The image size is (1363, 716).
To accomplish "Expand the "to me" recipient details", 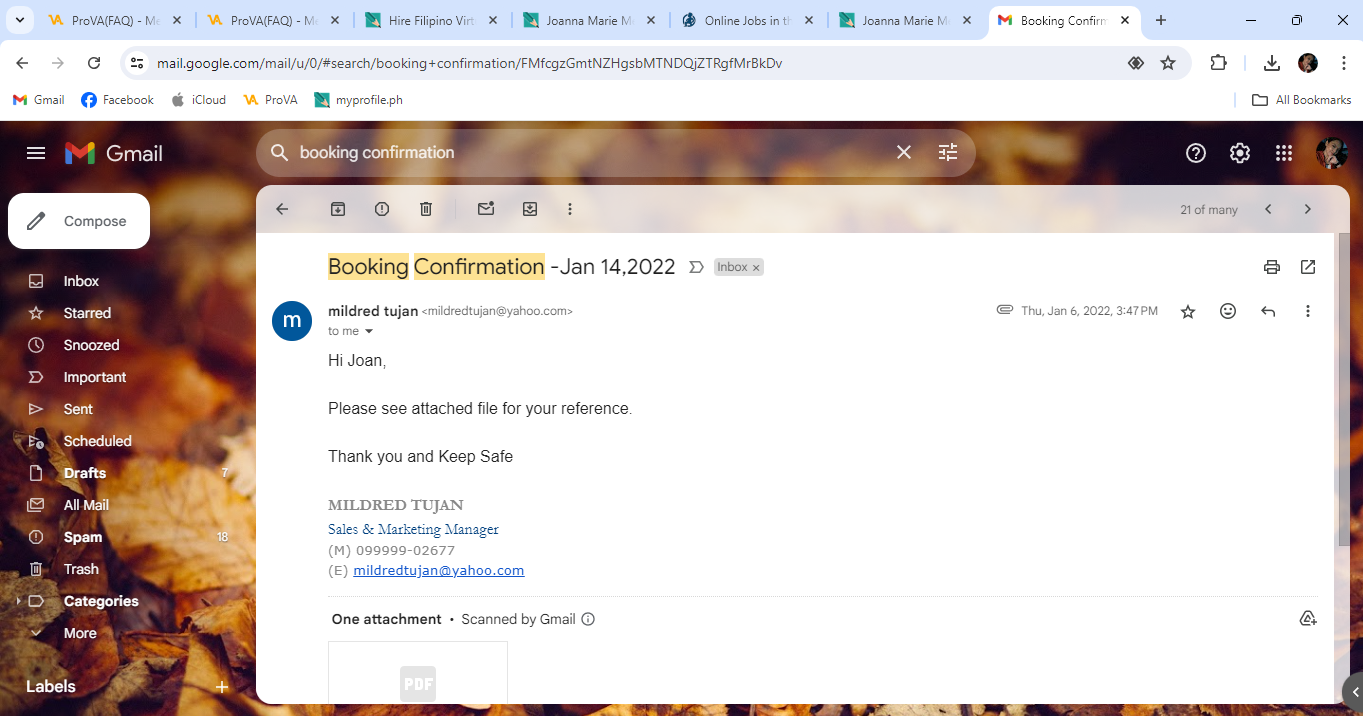I will click(x=369, y=331).
